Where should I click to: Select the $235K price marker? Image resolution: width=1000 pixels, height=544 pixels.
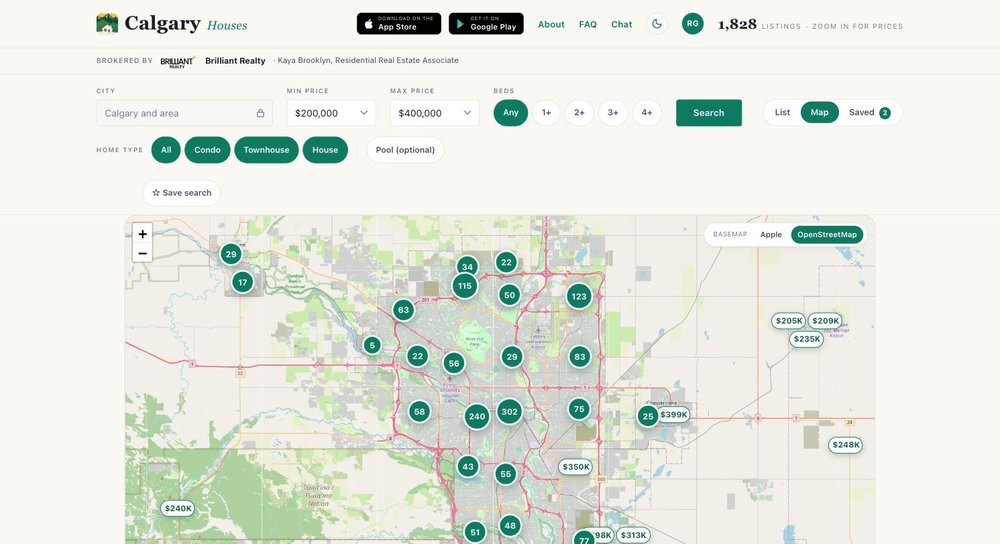click(807, 339)
